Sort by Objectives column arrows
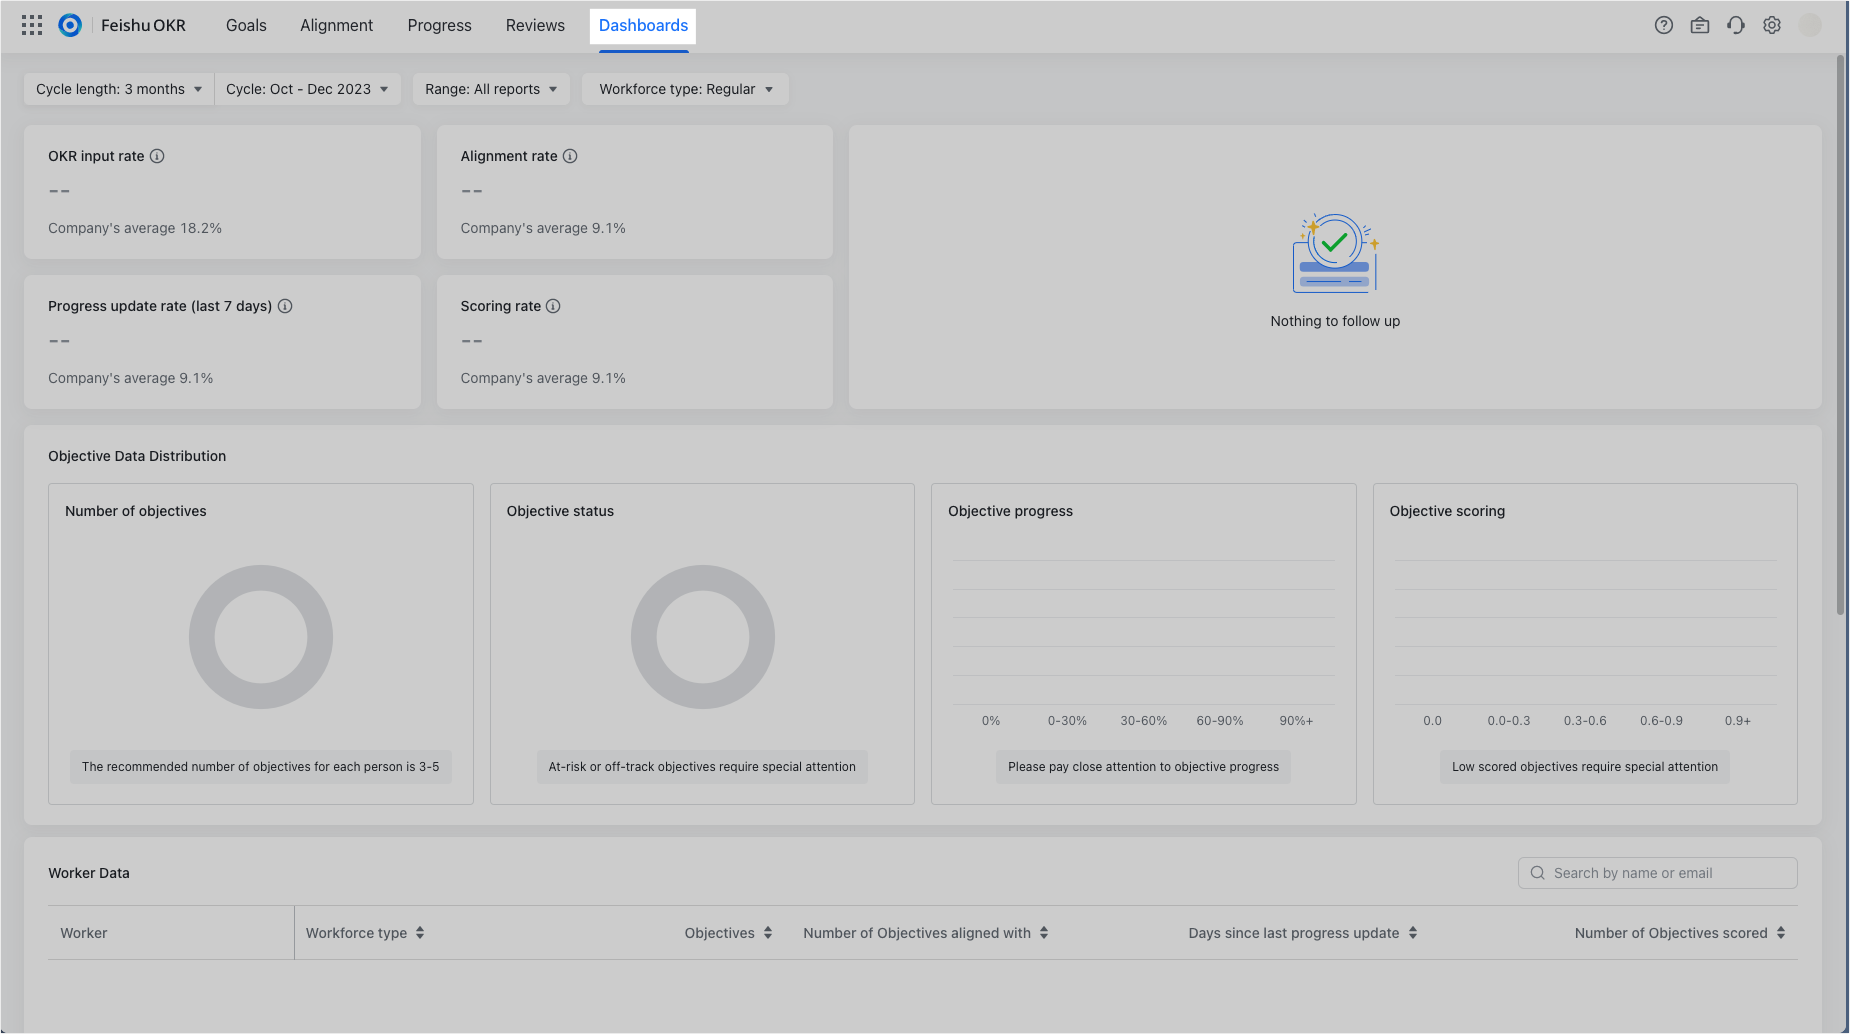 pos(768,933)
